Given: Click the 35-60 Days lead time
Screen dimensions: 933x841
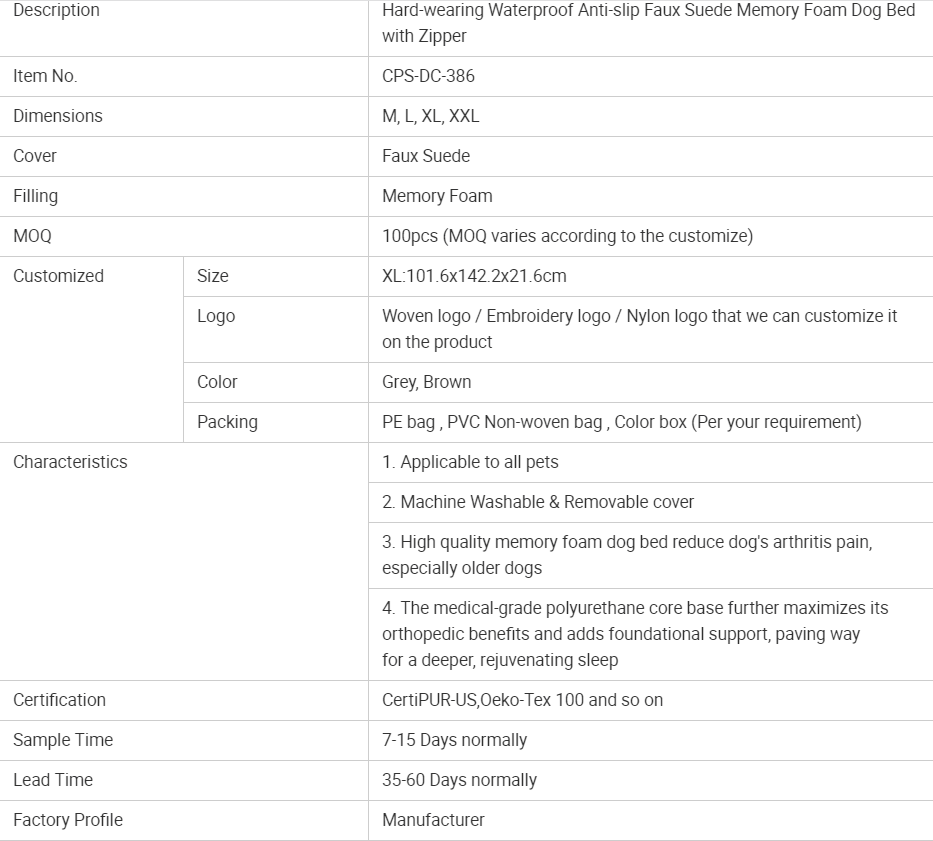Looking at the screenshot, I should (459, 780).
